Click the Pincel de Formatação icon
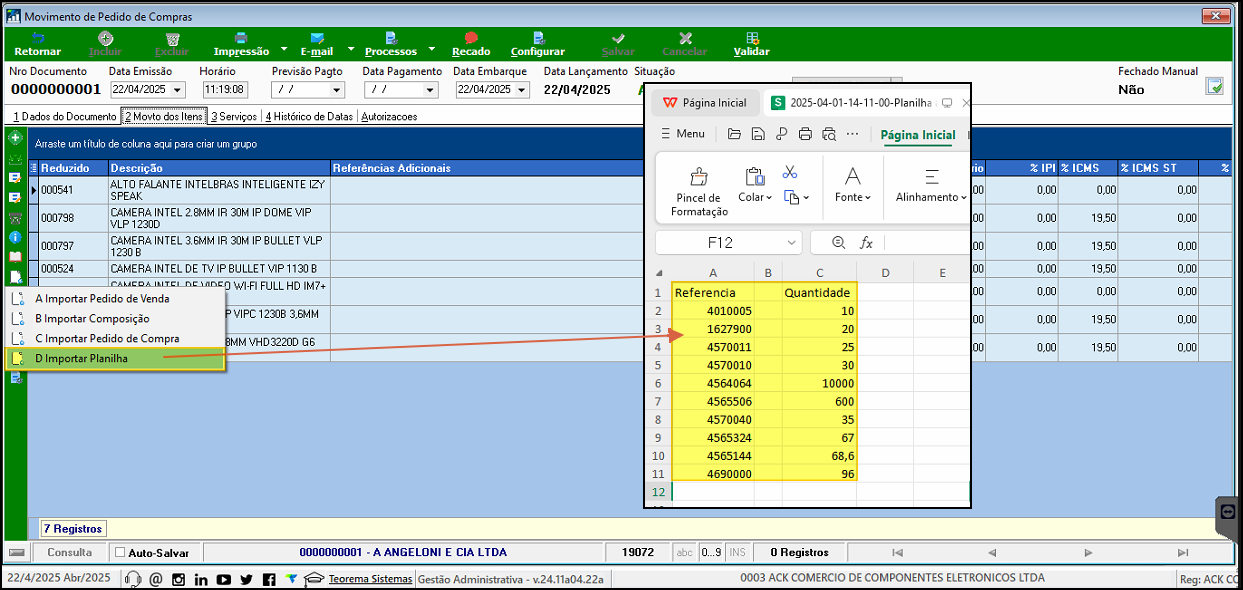The image size is (1243, 590). pos(700,177)
